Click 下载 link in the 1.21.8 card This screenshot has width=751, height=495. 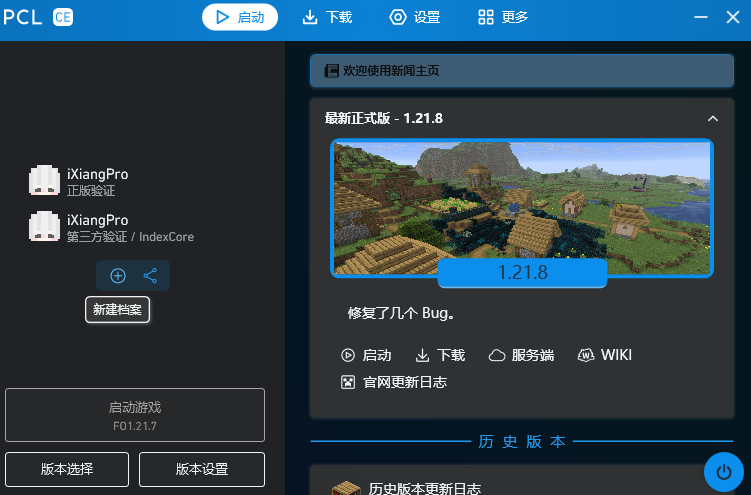[x=440, y=355]
